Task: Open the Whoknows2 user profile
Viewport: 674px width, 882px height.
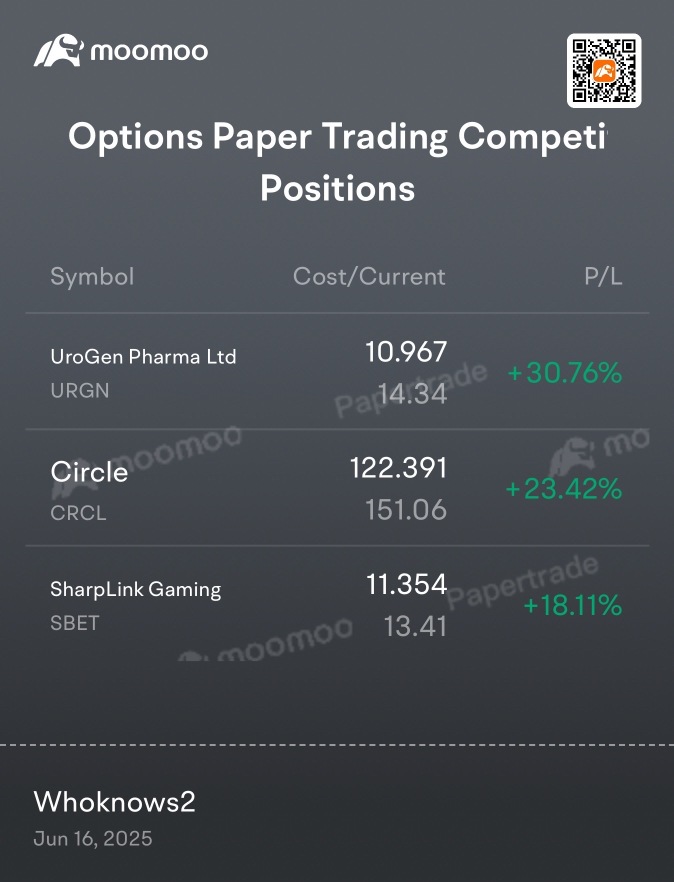Action: click(114, 802)
